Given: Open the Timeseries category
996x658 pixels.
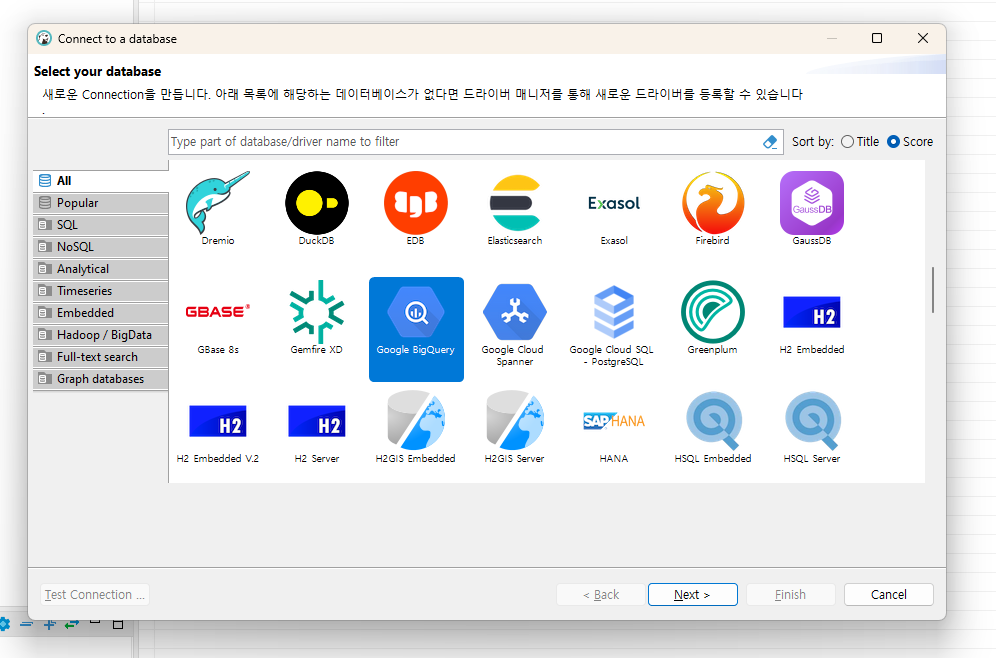Looking at the screenshot, I should click(x=100, y=291).
